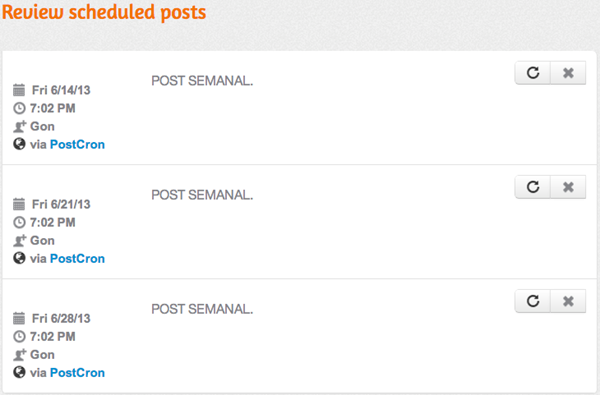This screenshot has height=395, width=600.
Task: Click the refresh icon for the 6/28/13 post
Action: pos(533,301)
